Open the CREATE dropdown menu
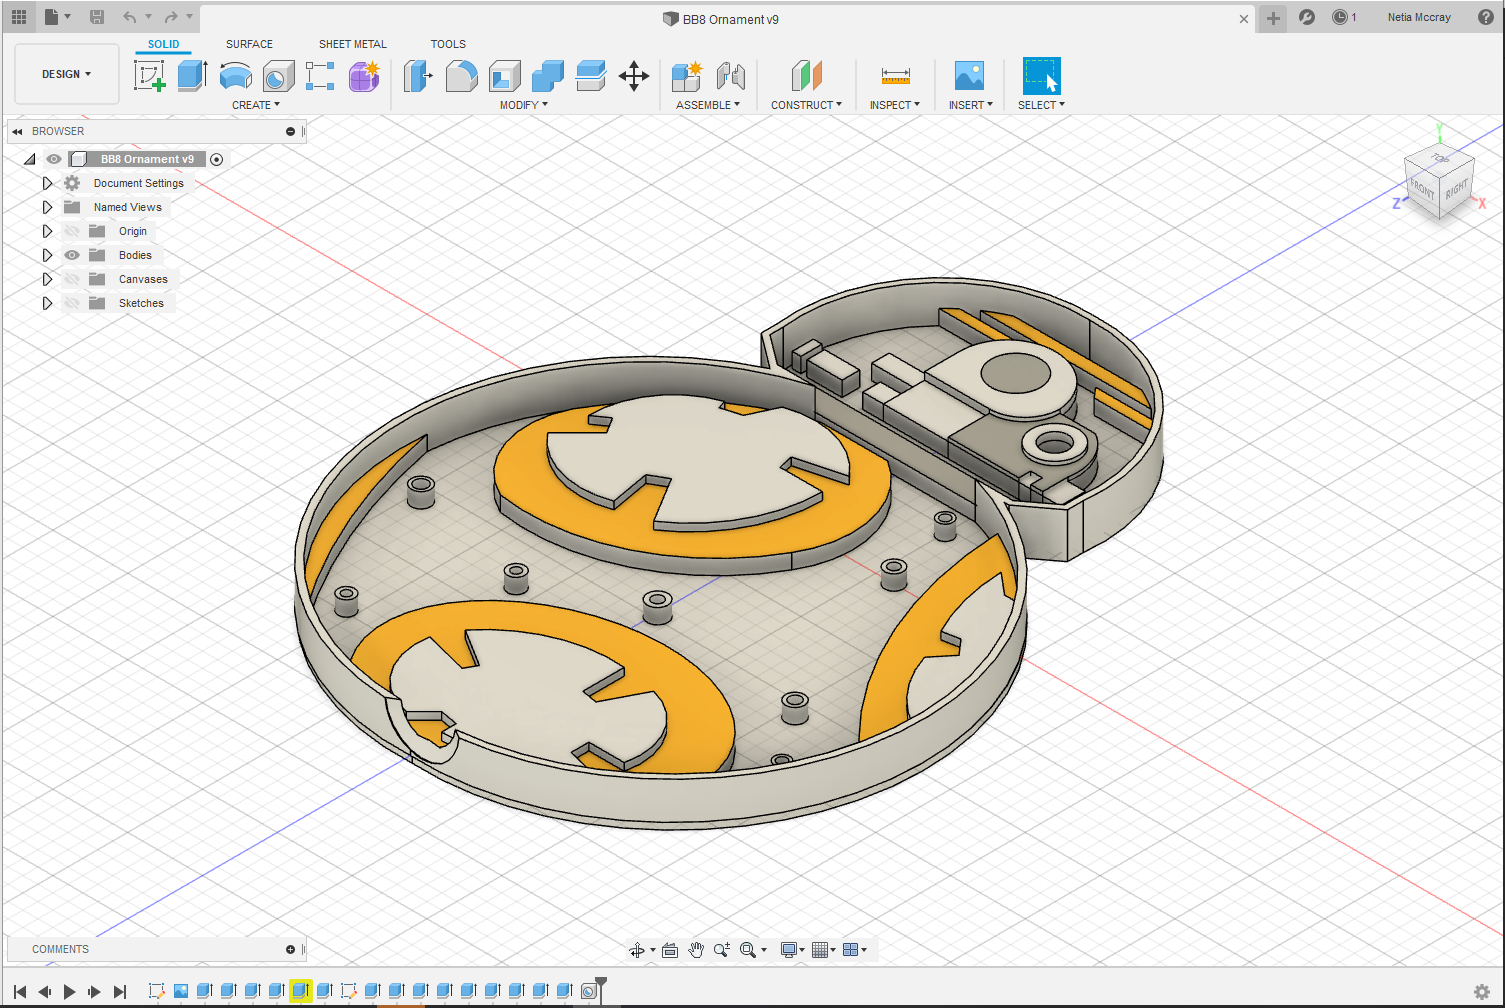Screen dimensions: 1505x1008 coord(256,104)
